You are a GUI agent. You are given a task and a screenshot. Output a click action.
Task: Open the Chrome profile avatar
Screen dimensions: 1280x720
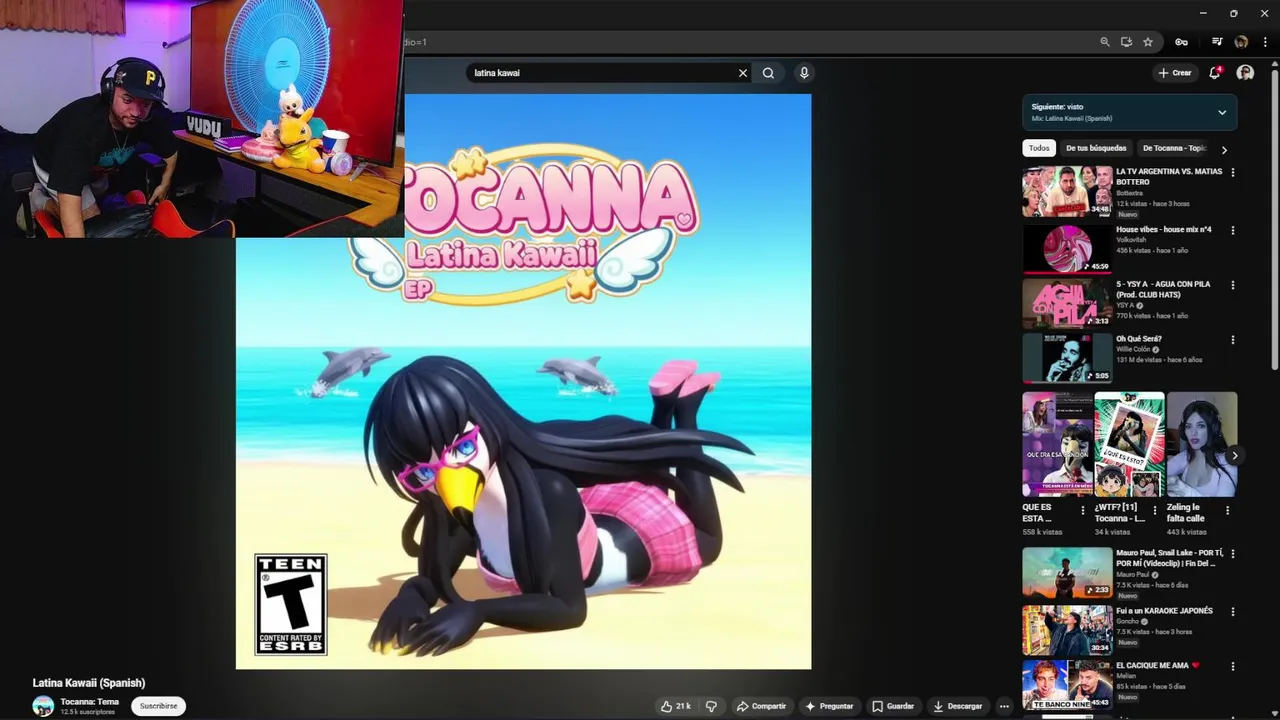(x=1241, y=42)
